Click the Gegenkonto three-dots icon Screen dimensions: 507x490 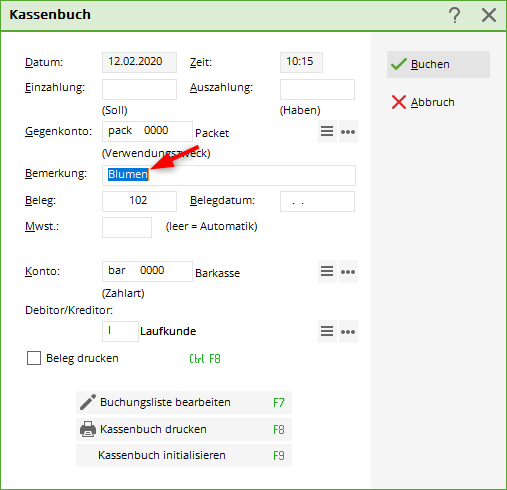[x=348, y=131]
